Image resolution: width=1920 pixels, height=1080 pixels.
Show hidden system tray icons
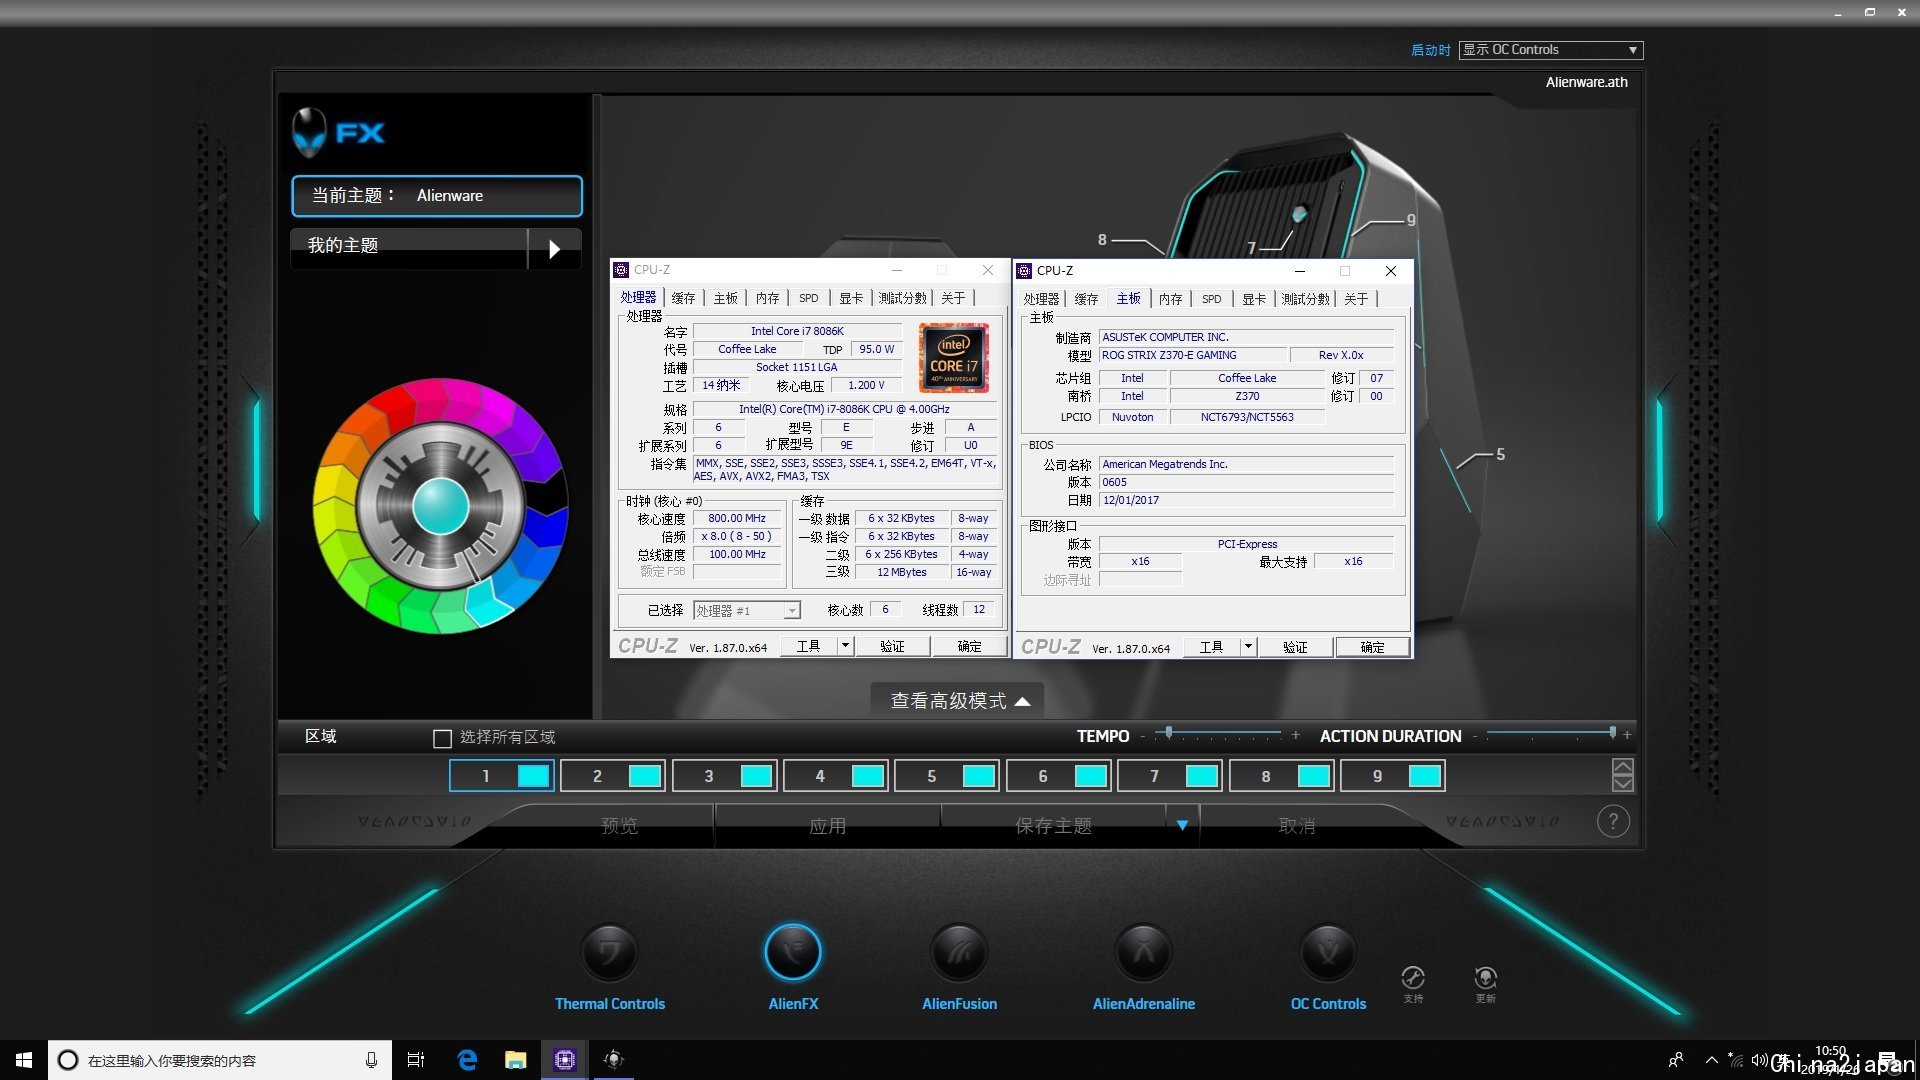1712,1060
